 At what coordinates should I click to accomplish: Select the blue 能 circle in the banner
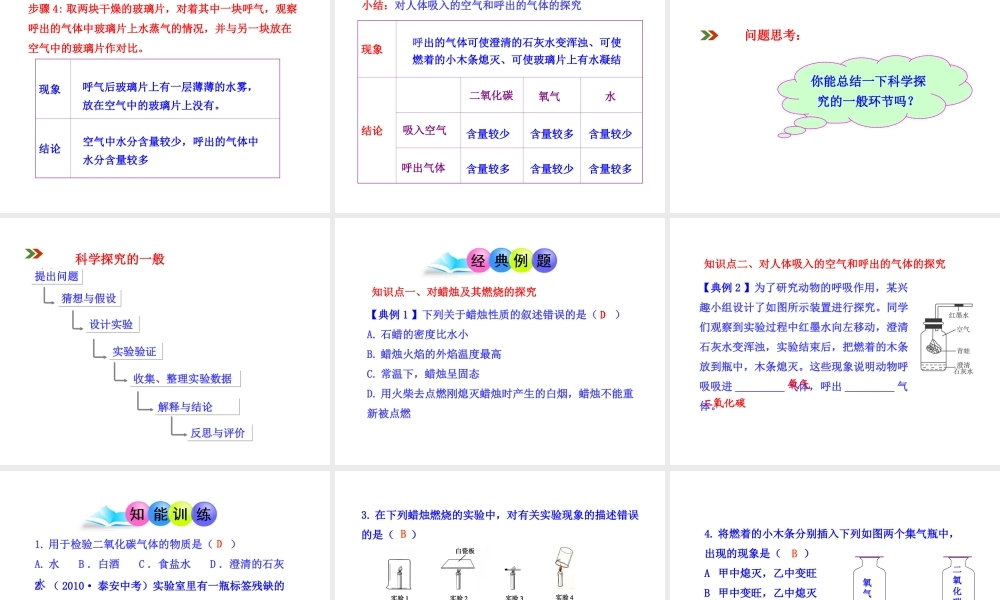[160, 514]
